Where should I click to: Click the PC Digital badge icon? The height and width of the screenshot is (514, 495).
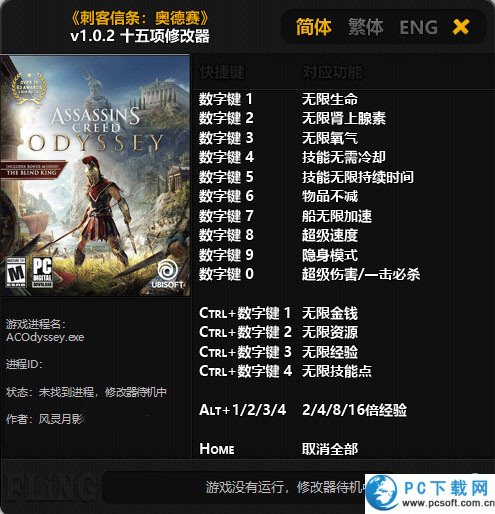tap(42, 272)
